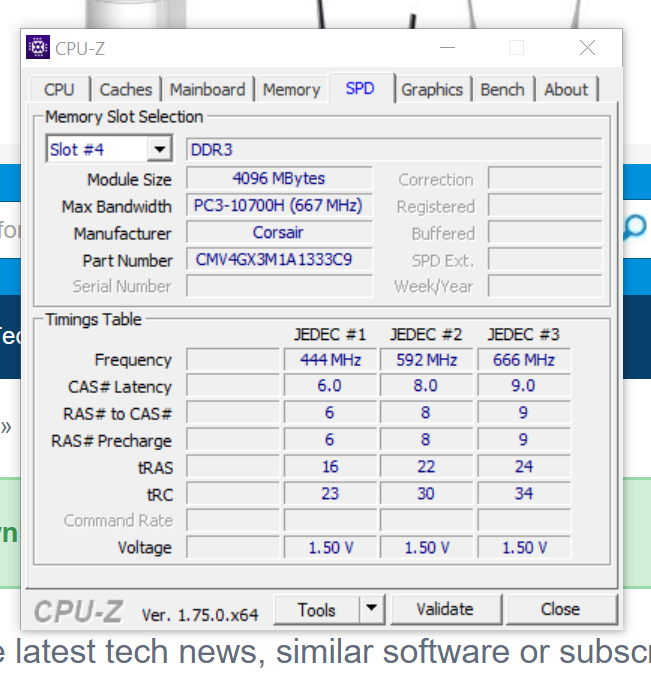
Task: Click the tRC value 30
Action: (x=426, y=494)
